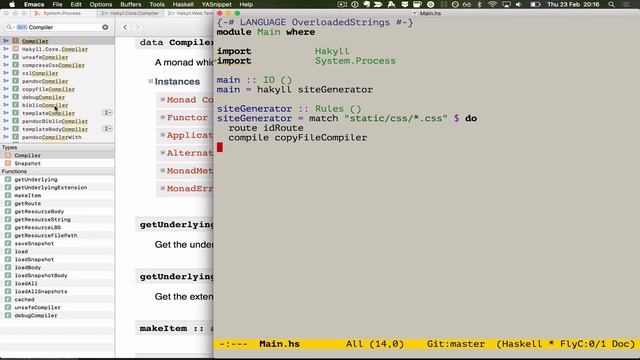Select the Compiler search result
The image size is (640, 360).
(57, 41)
